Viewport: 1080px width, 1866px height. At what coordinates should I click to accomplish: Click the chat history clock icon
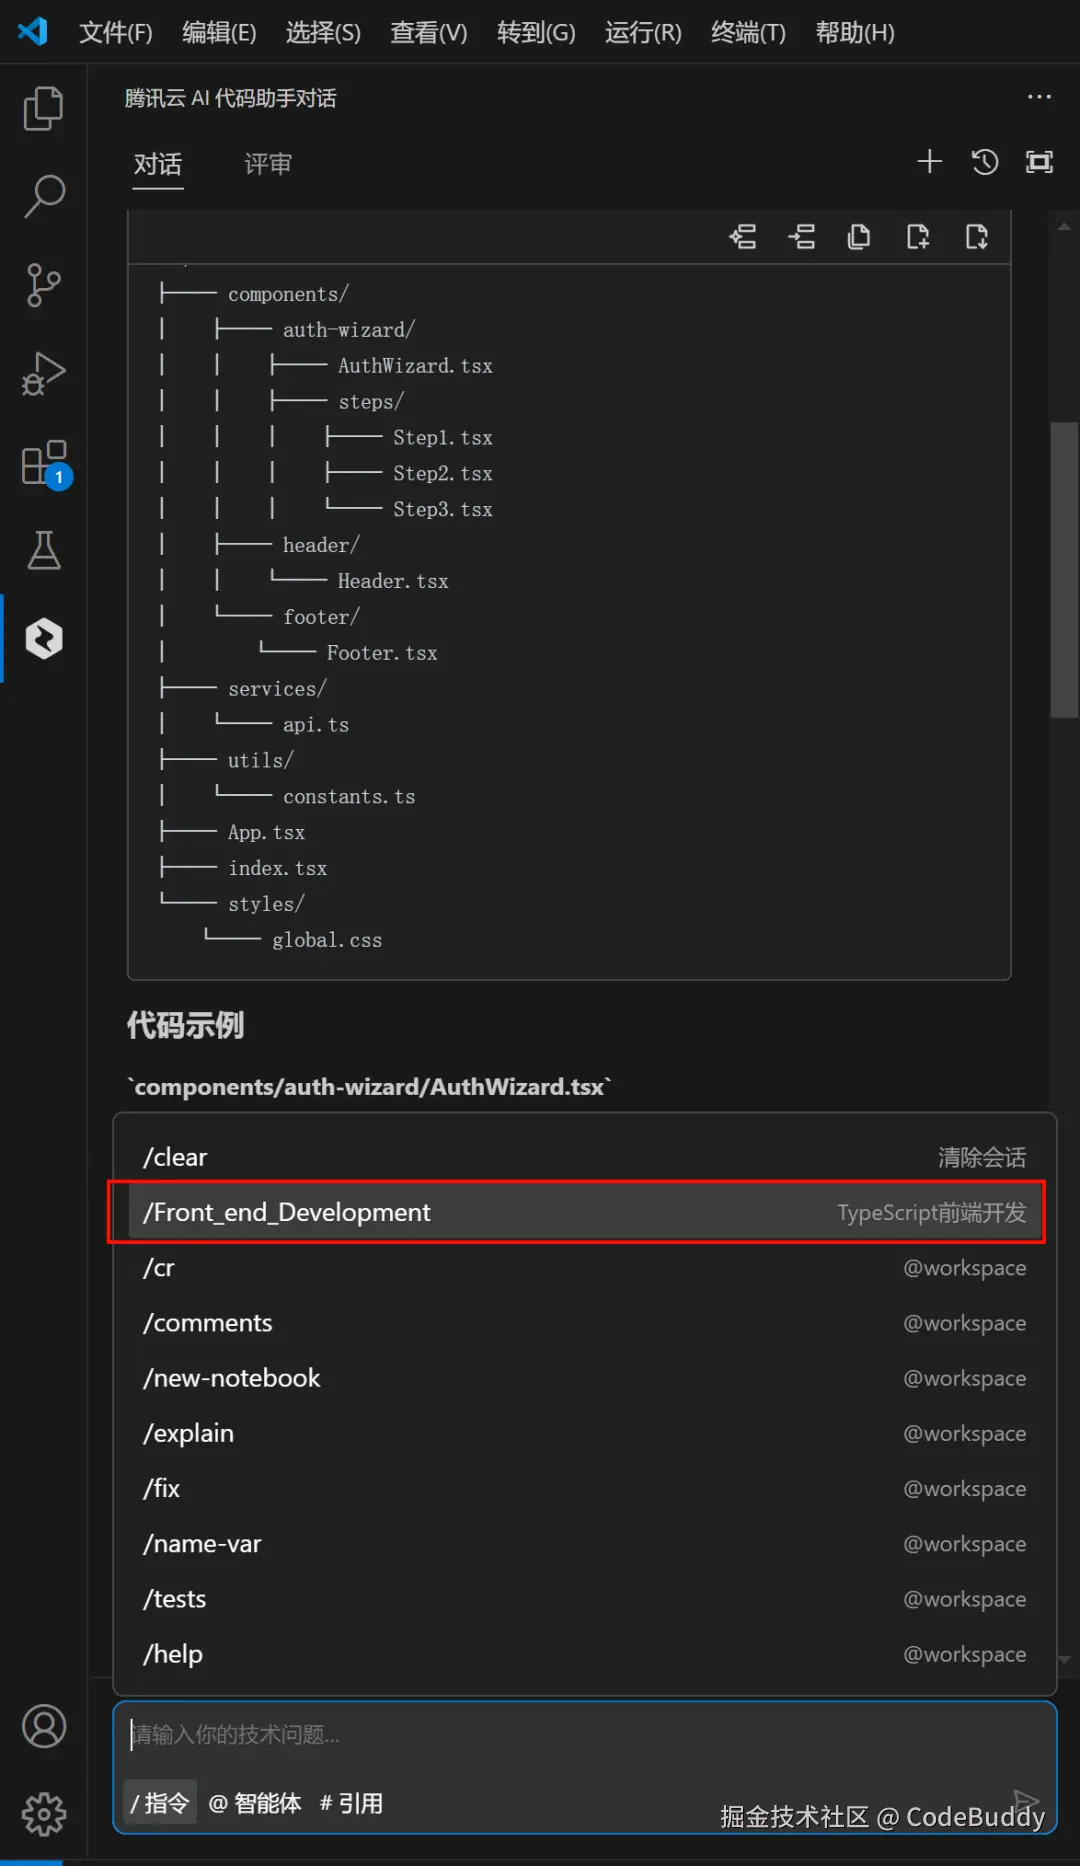pos(985,162)
